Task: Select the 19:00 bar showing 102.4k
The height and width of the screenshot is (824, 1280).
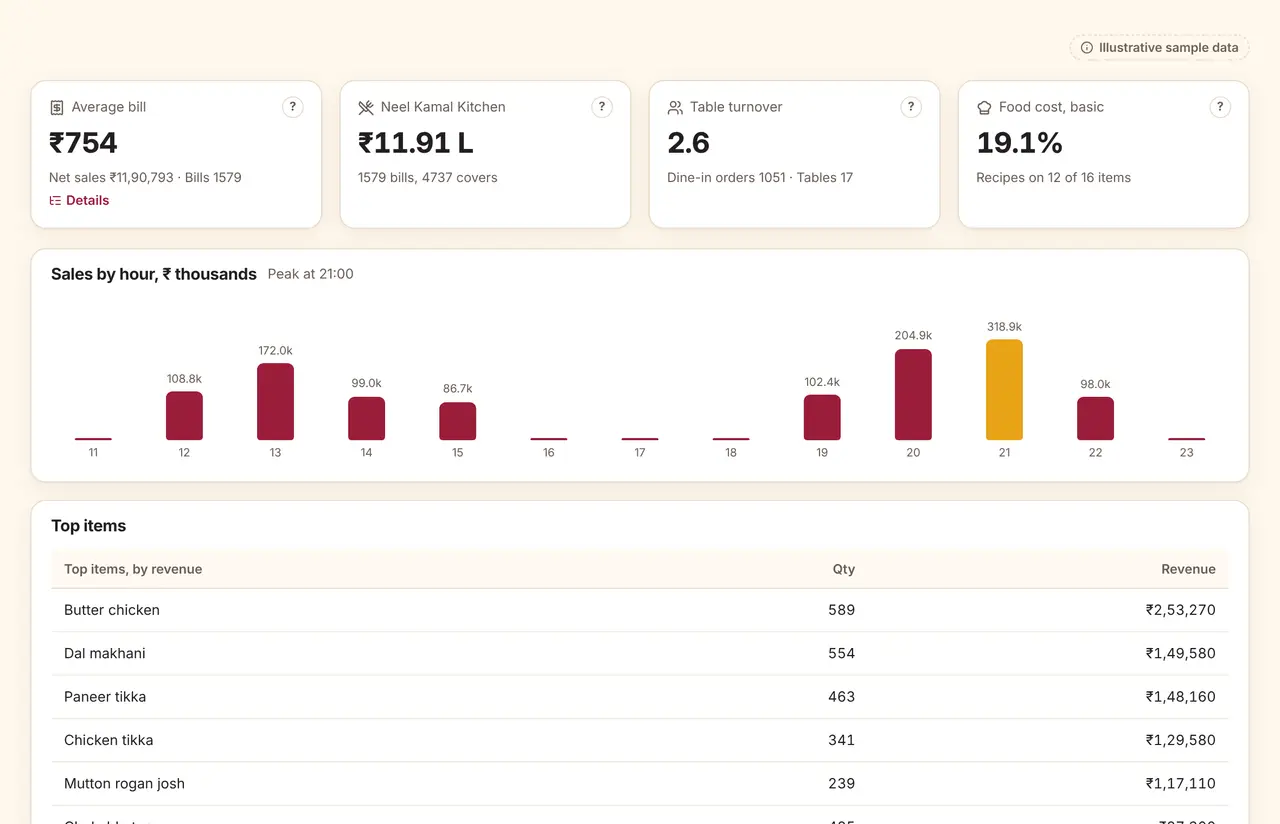Action: click(822, 417)
